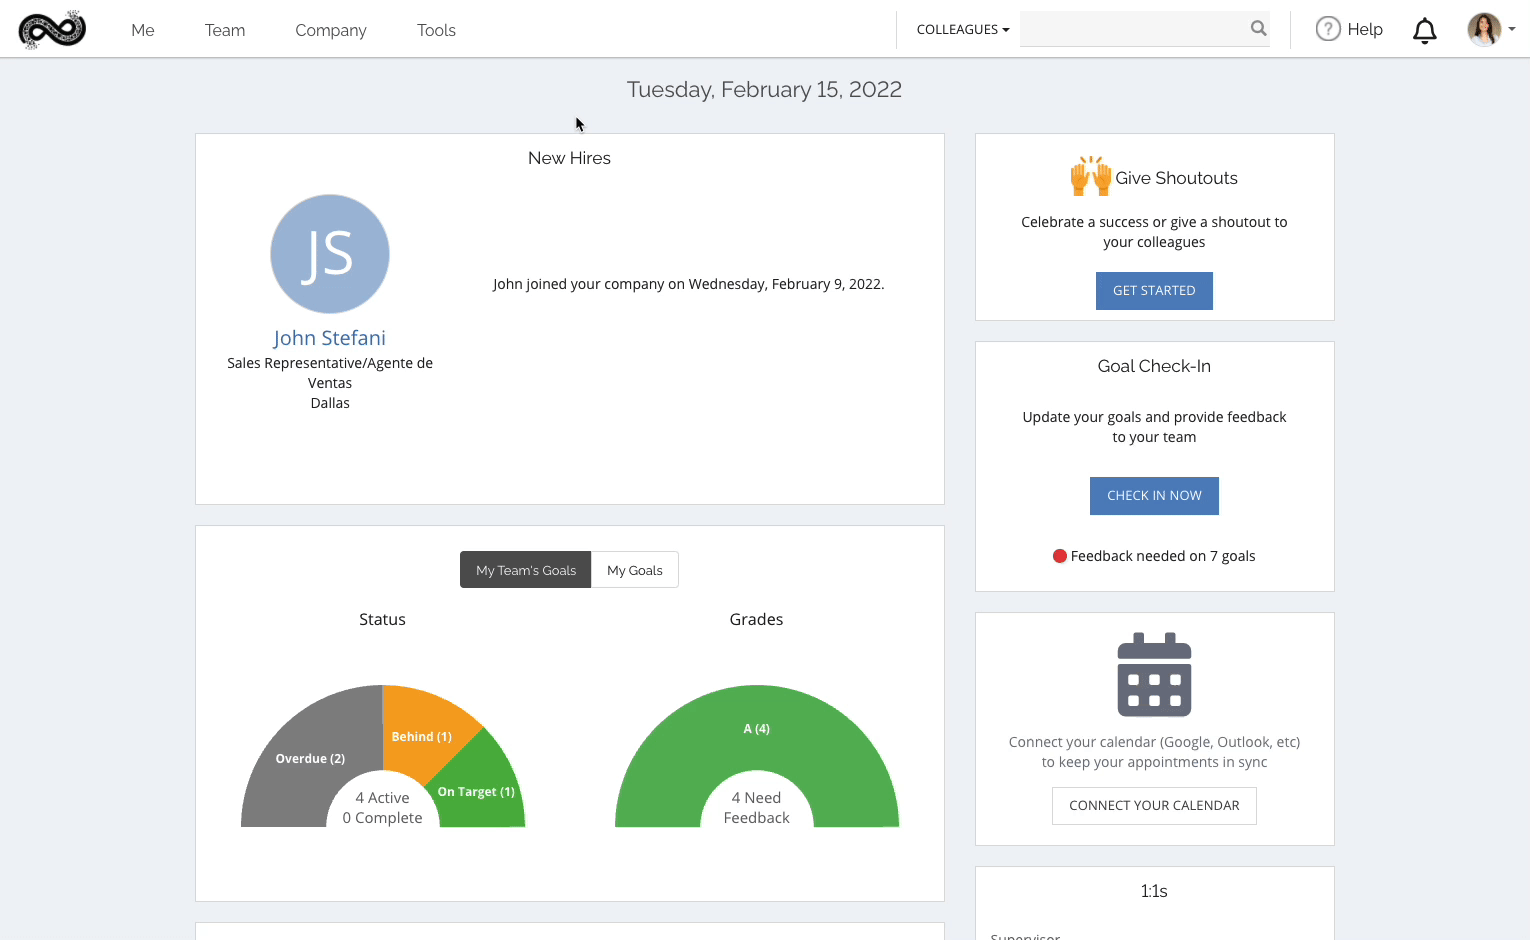
Task: Open the Me menu
Action: 143,30
